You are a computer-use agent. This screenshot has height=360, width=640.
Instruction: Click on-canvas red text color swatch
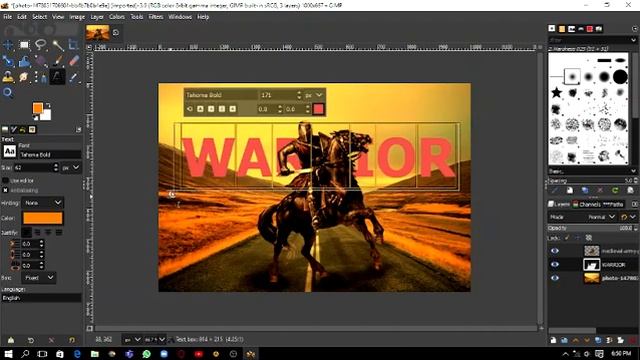(318, 109)
